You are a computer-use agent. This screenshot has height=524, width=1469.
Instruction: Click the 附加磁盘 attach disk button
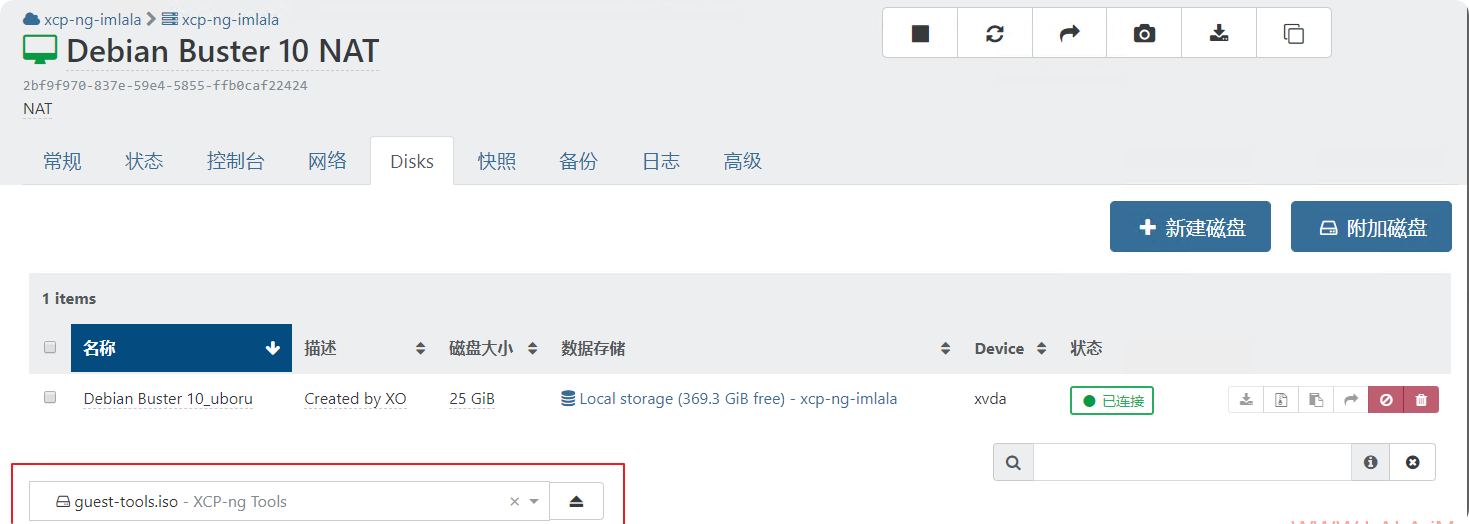click(x=1371, y=227)
